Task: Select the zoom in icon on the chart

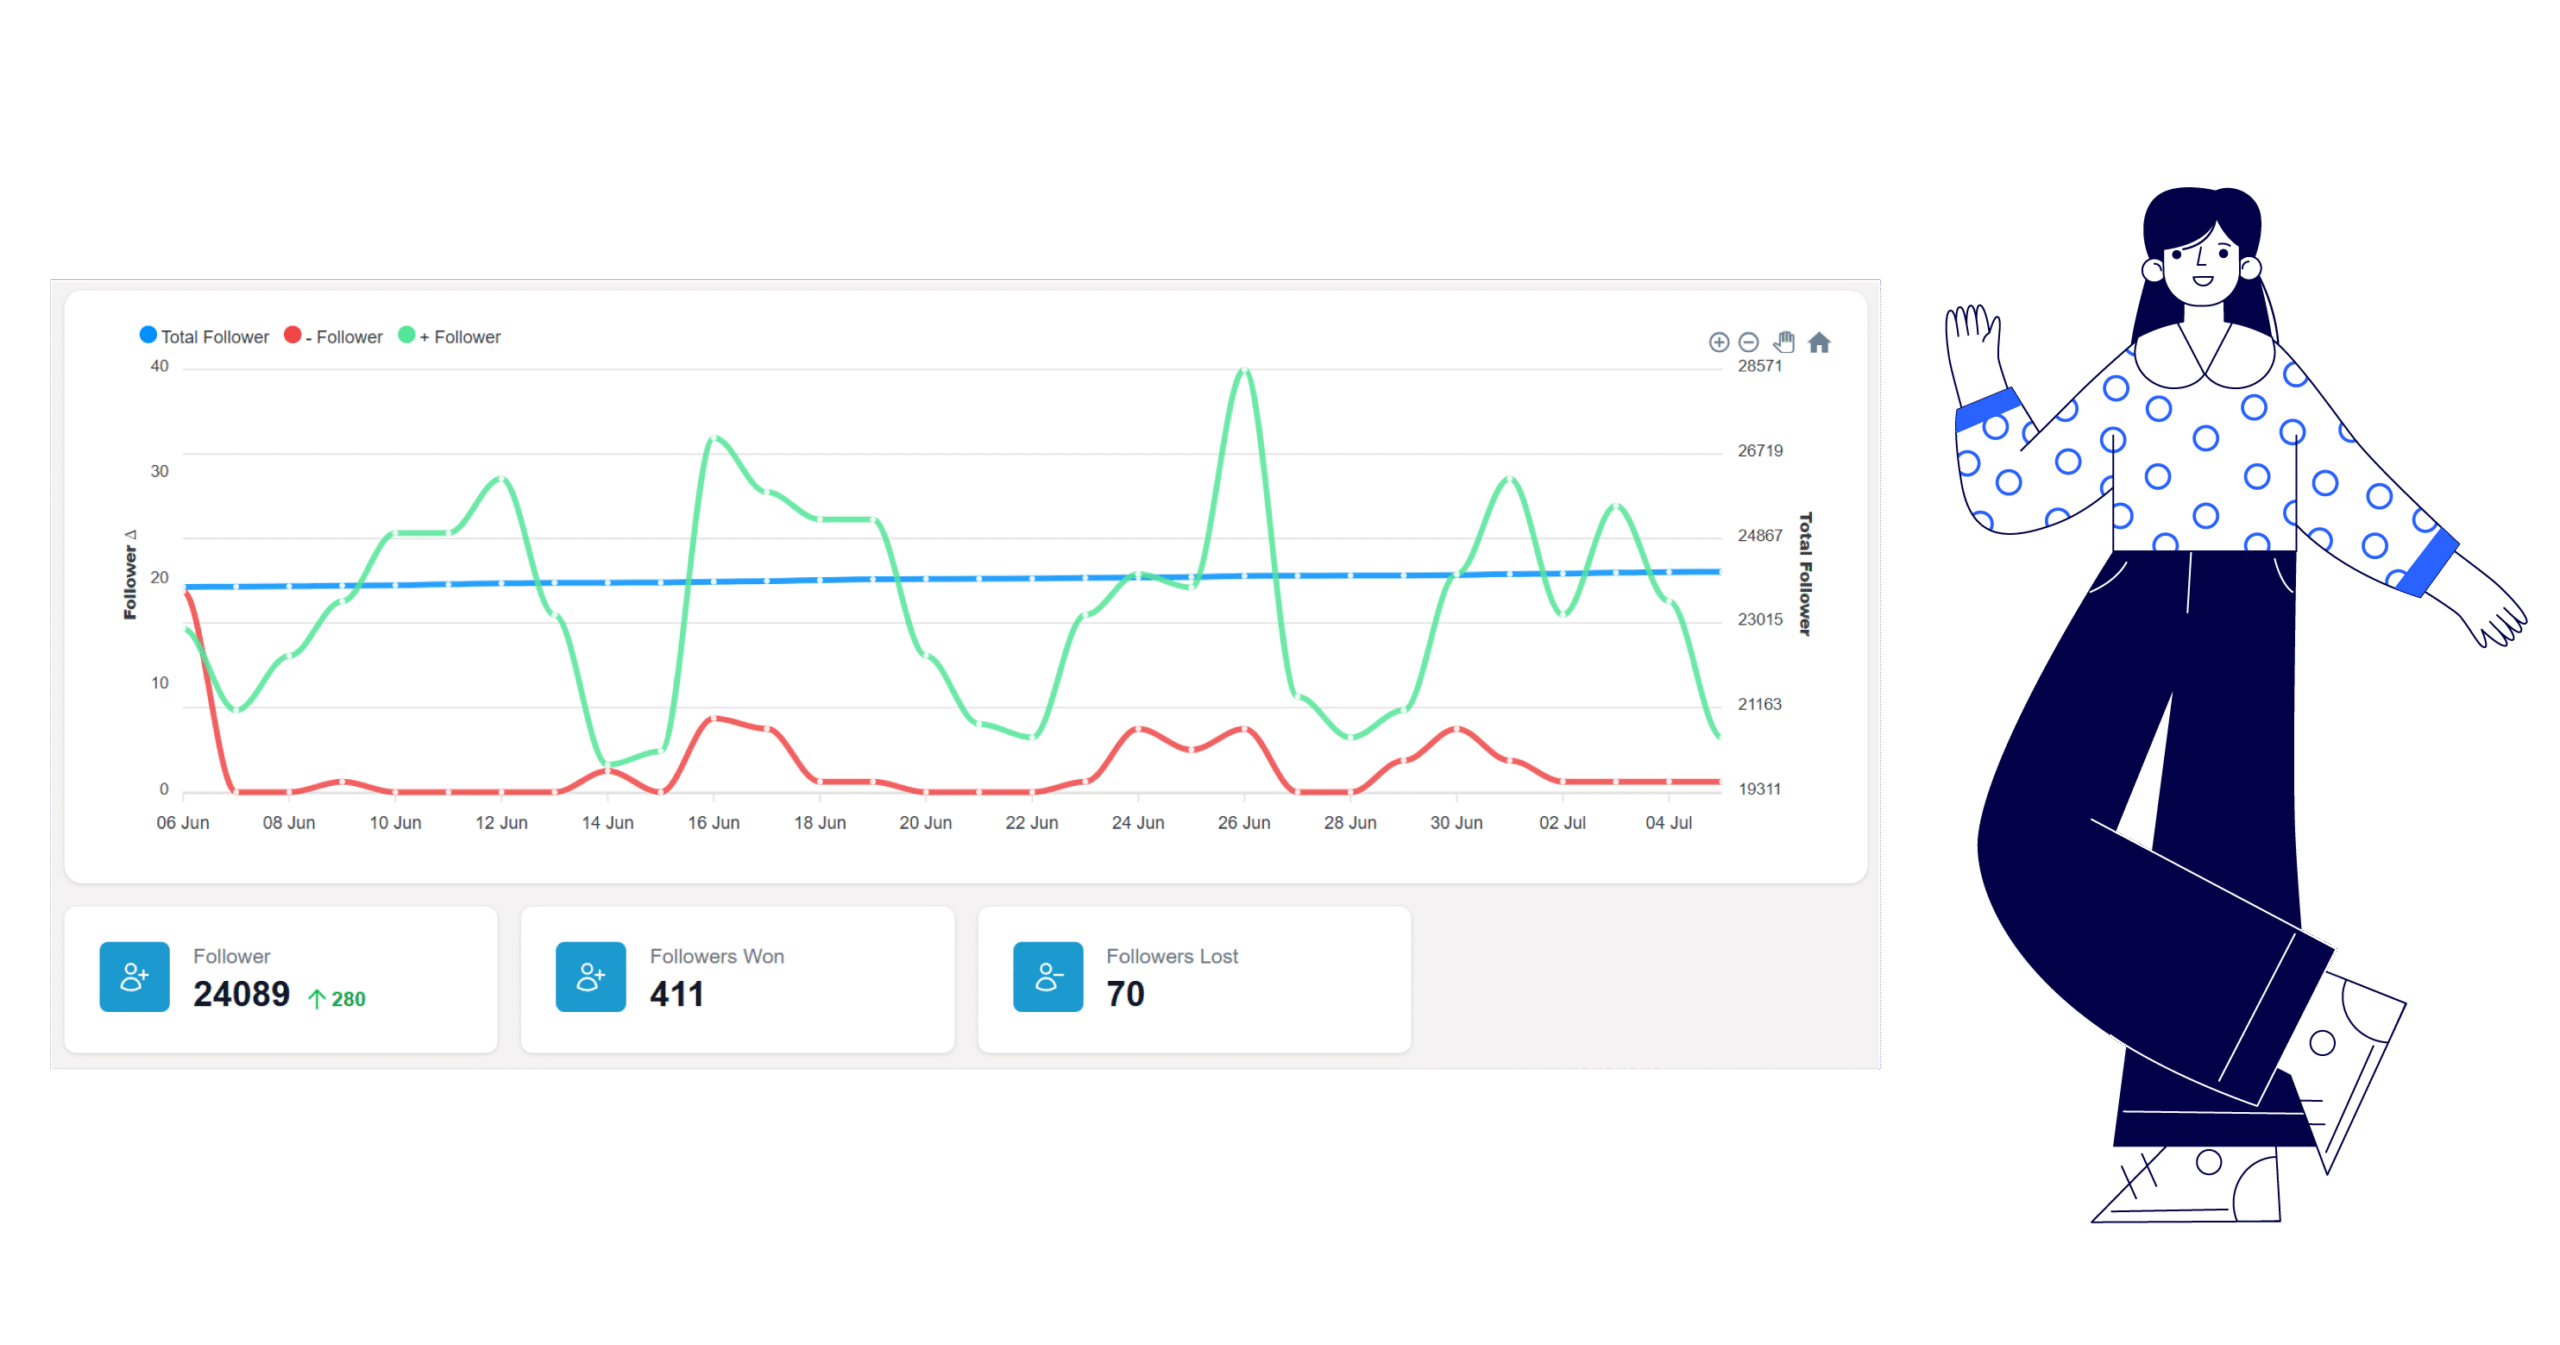Action: click(1720, 343)
